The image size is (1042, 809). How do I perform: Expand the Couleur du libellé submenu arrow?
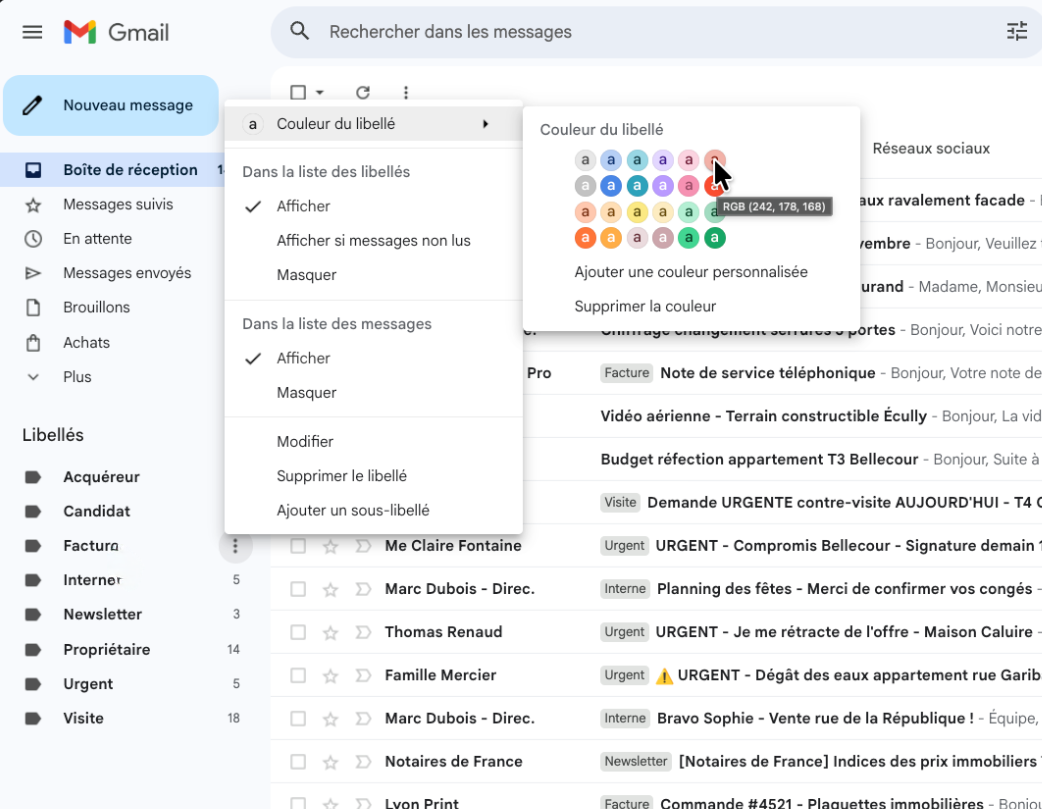486,124
